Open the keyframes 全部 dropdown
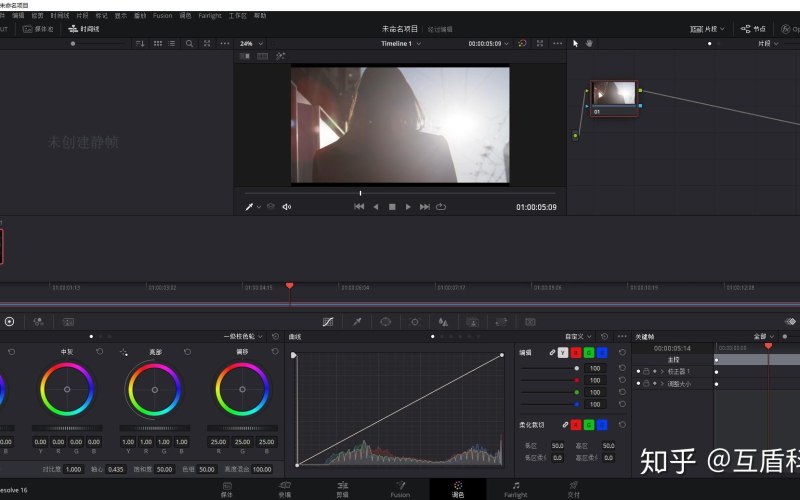 pos(764,337)
